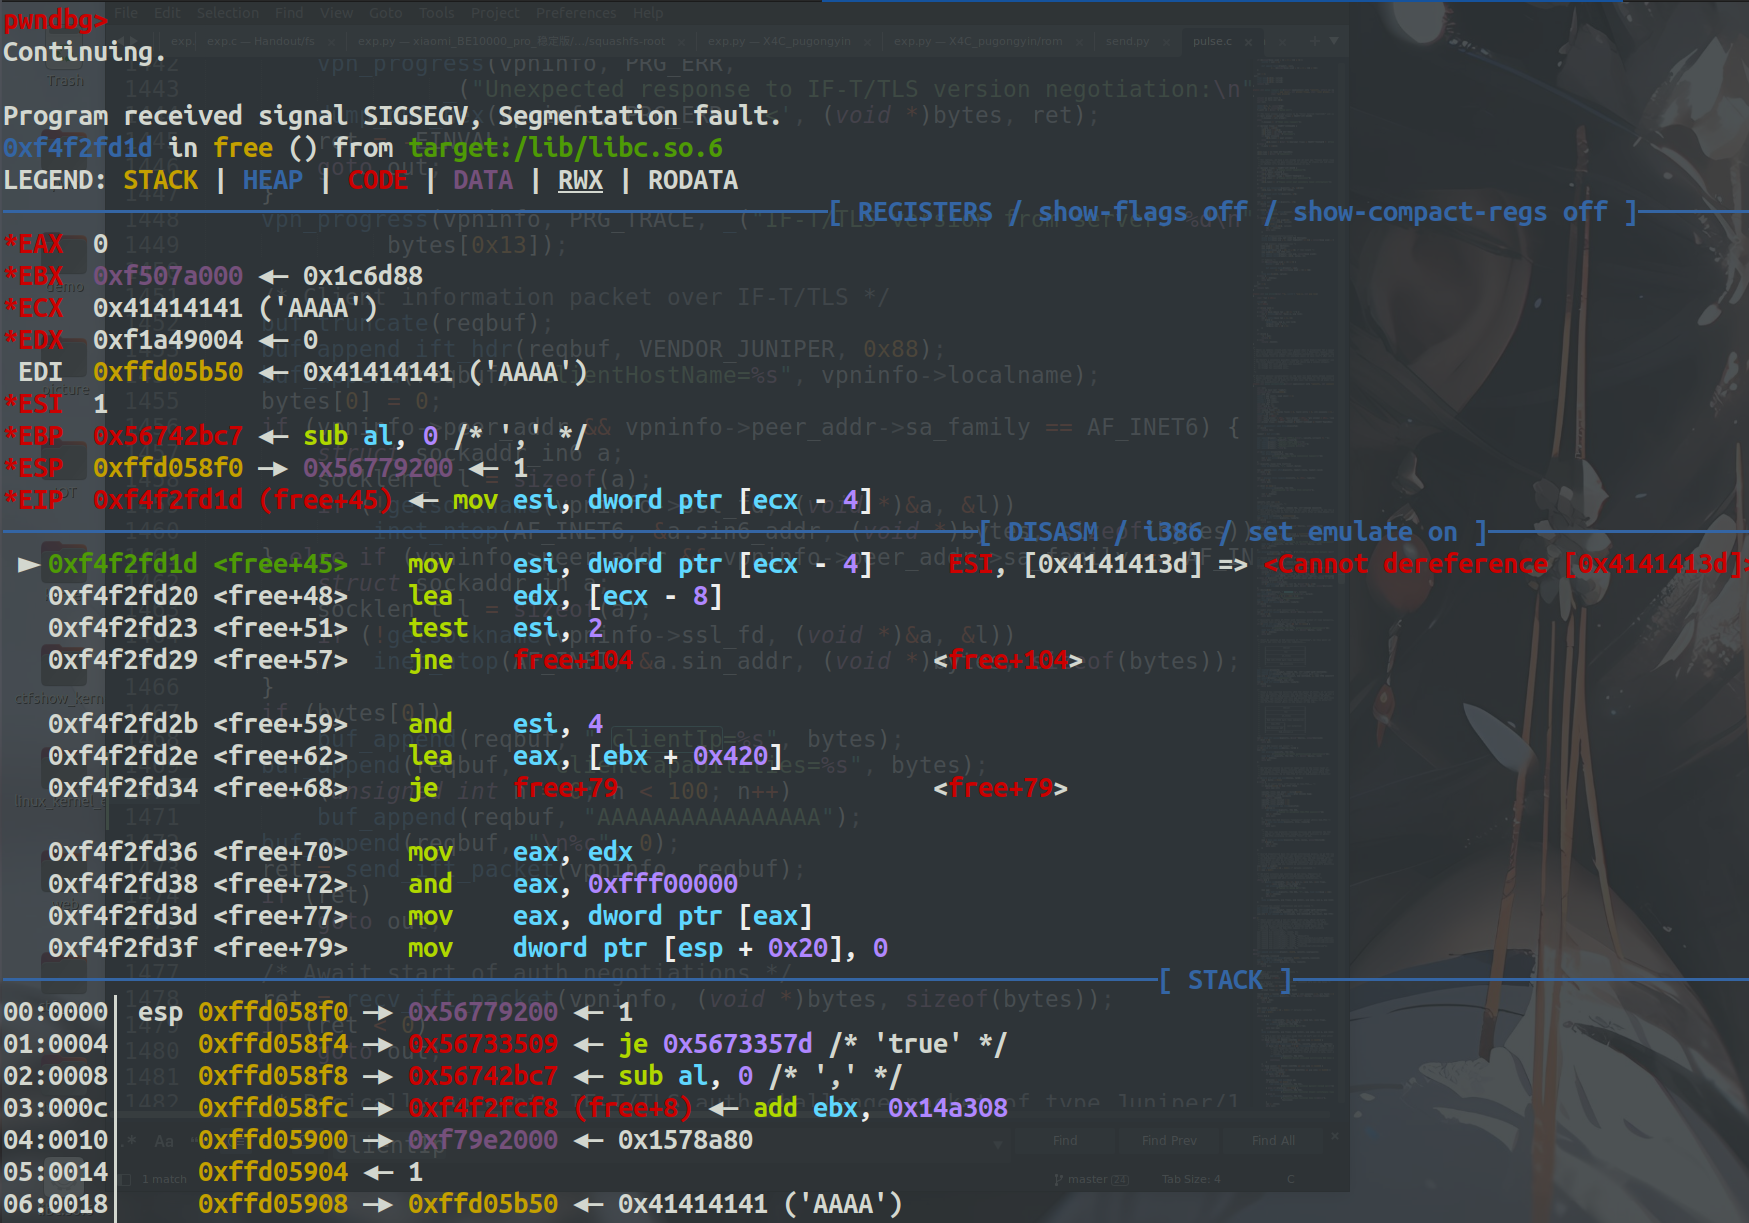Click the EBX register value 0xf507a000
Screen dimensions: 1749x1223
click(168, 276)
